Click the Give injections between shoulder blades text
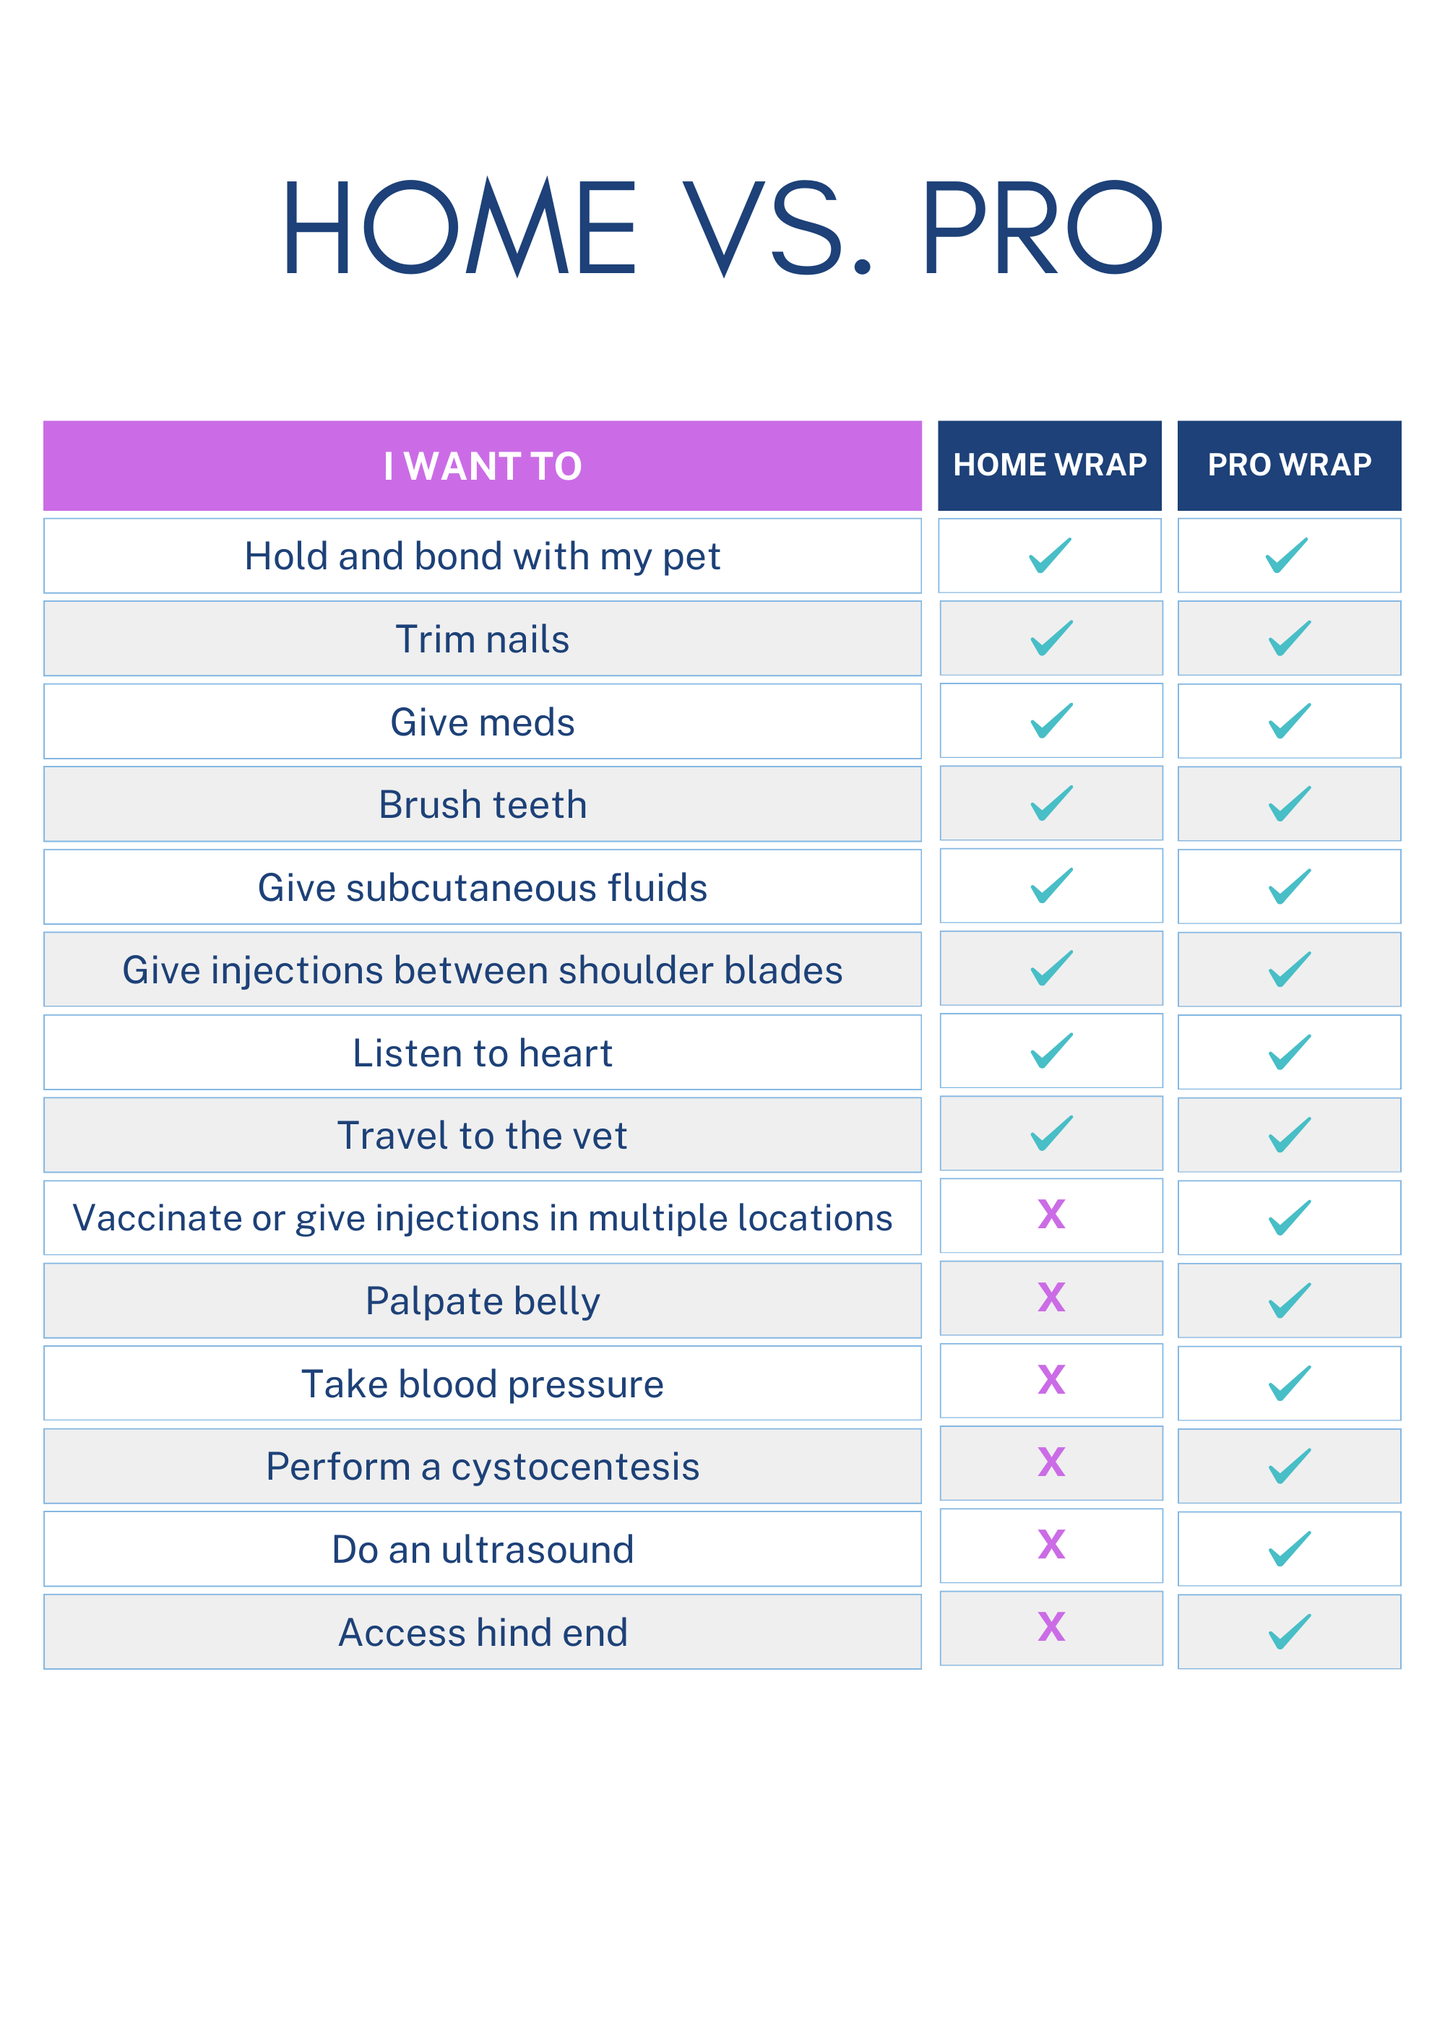The height and width of the screenshot is (2023, 1445). (x=482, y=970)
